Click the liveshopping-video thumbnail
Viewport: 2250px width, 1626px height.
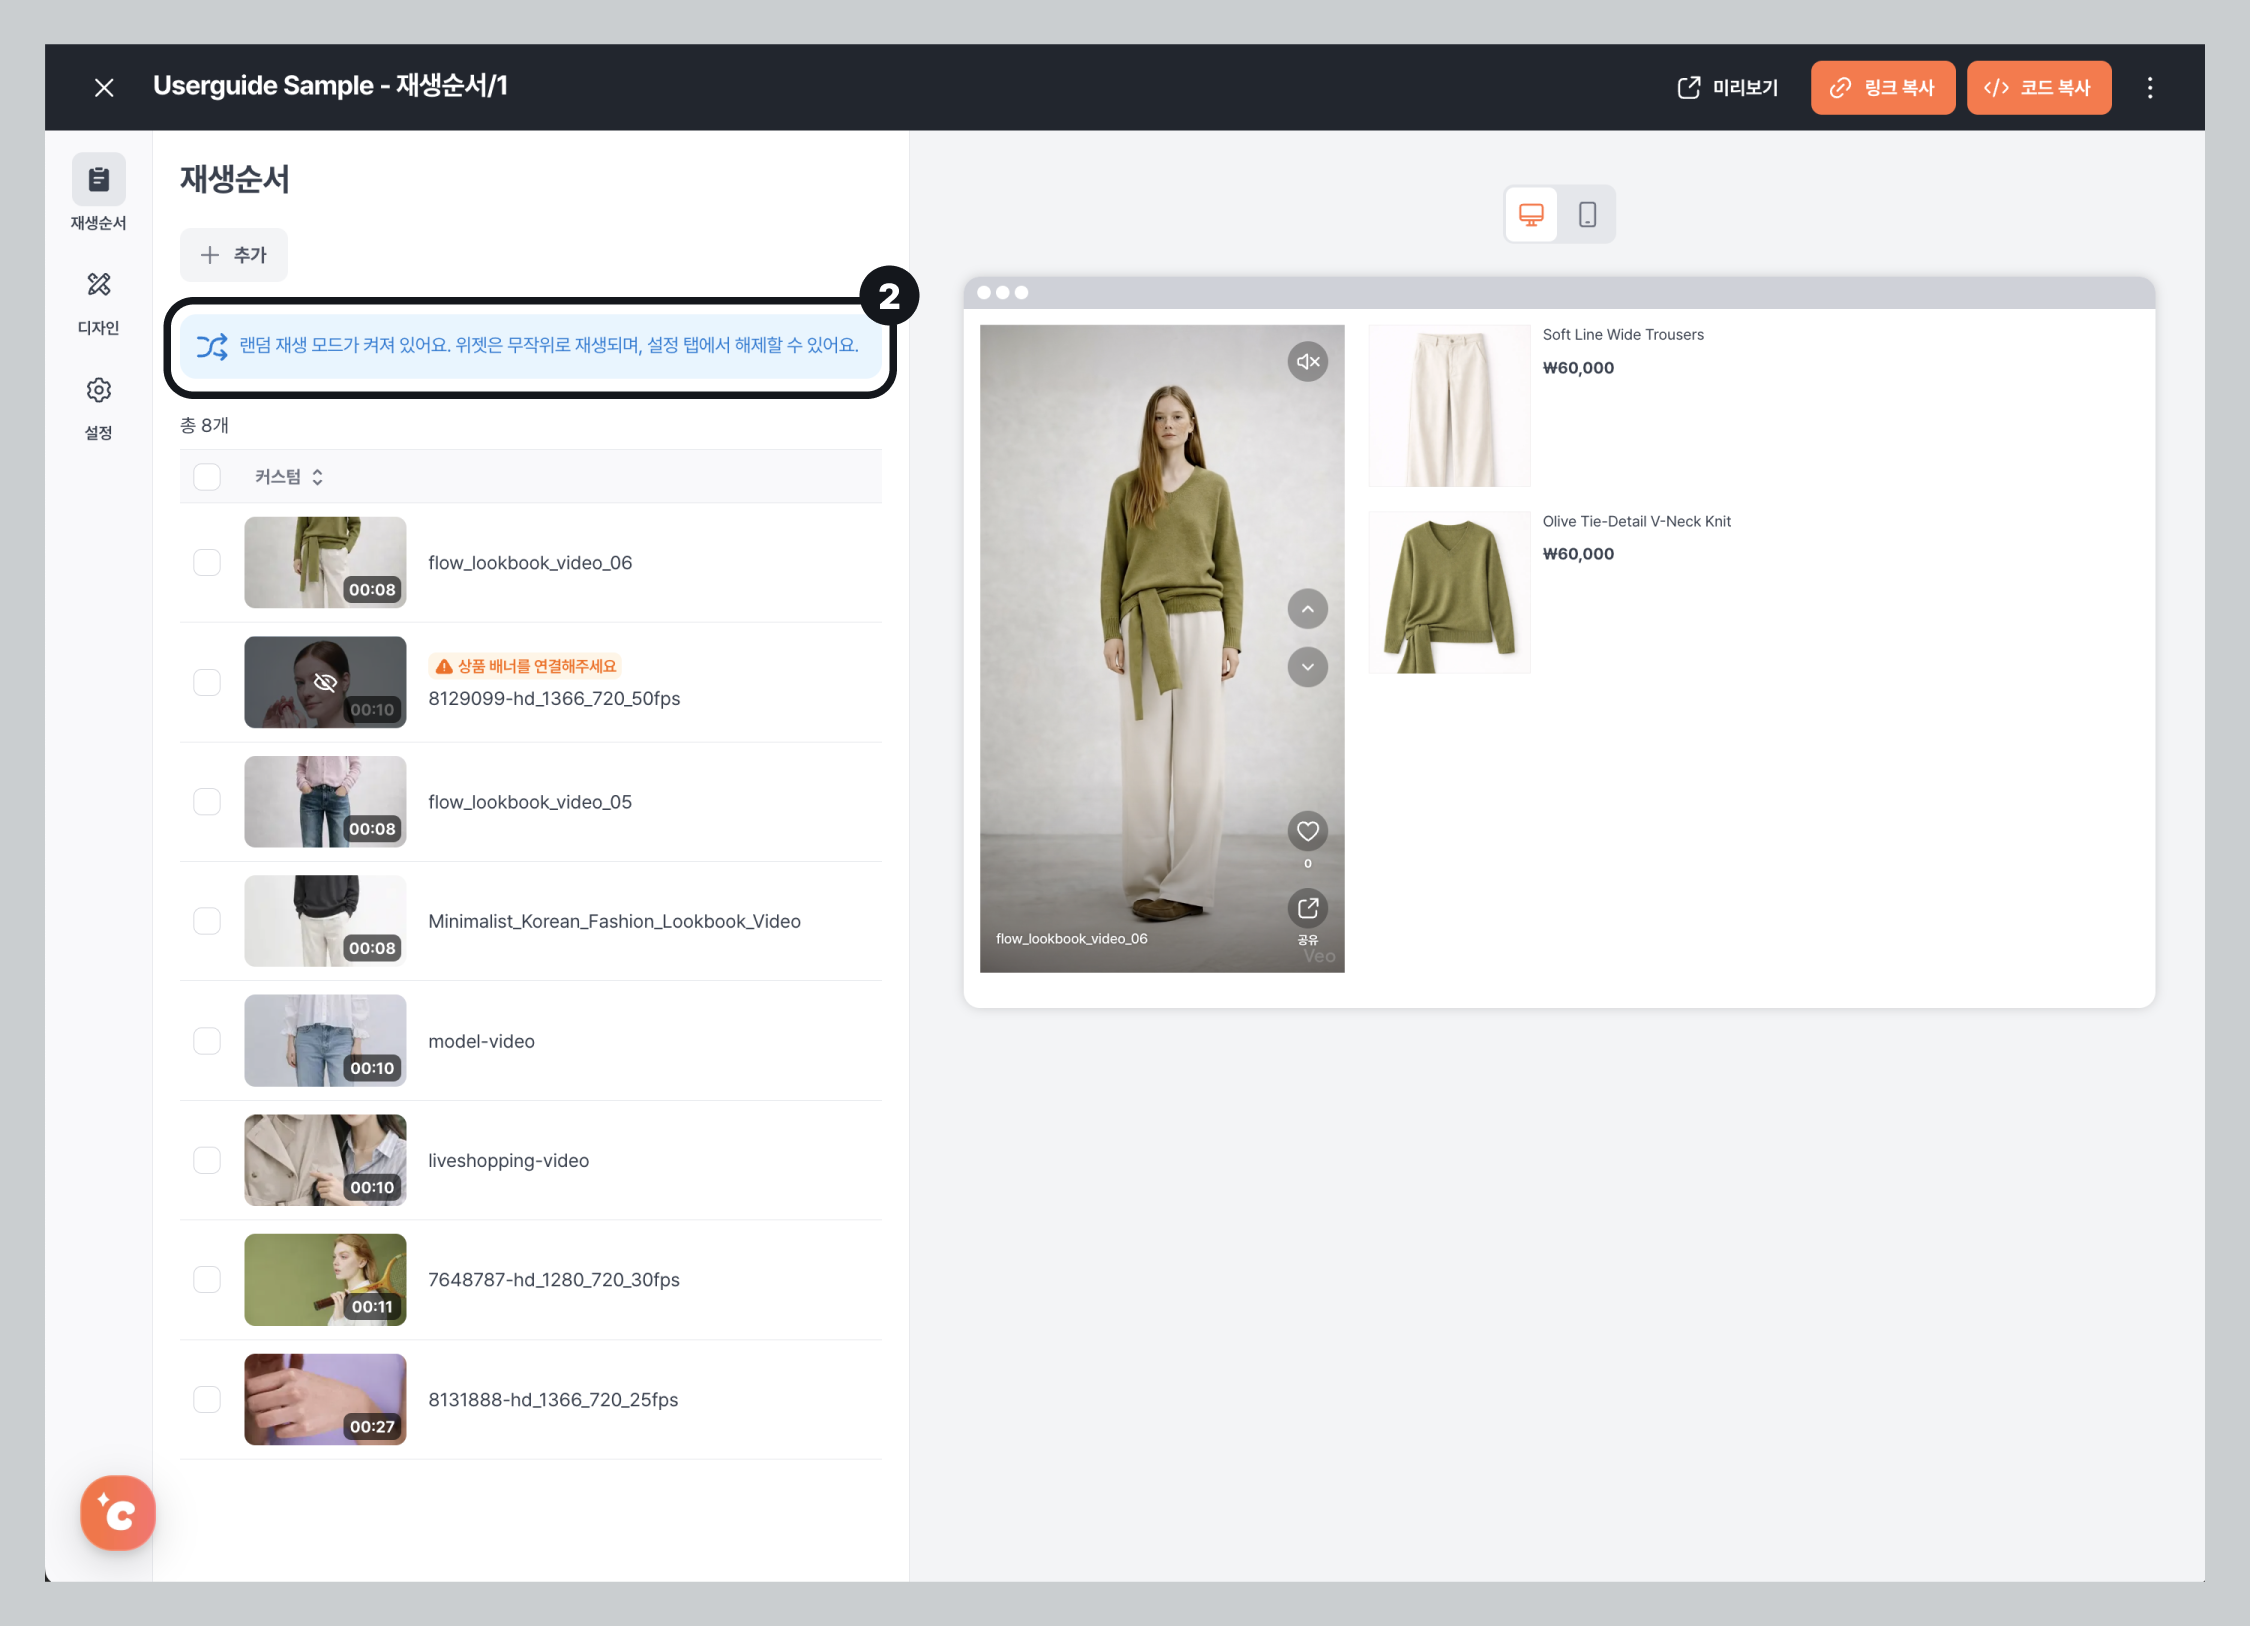[325, 1160]
